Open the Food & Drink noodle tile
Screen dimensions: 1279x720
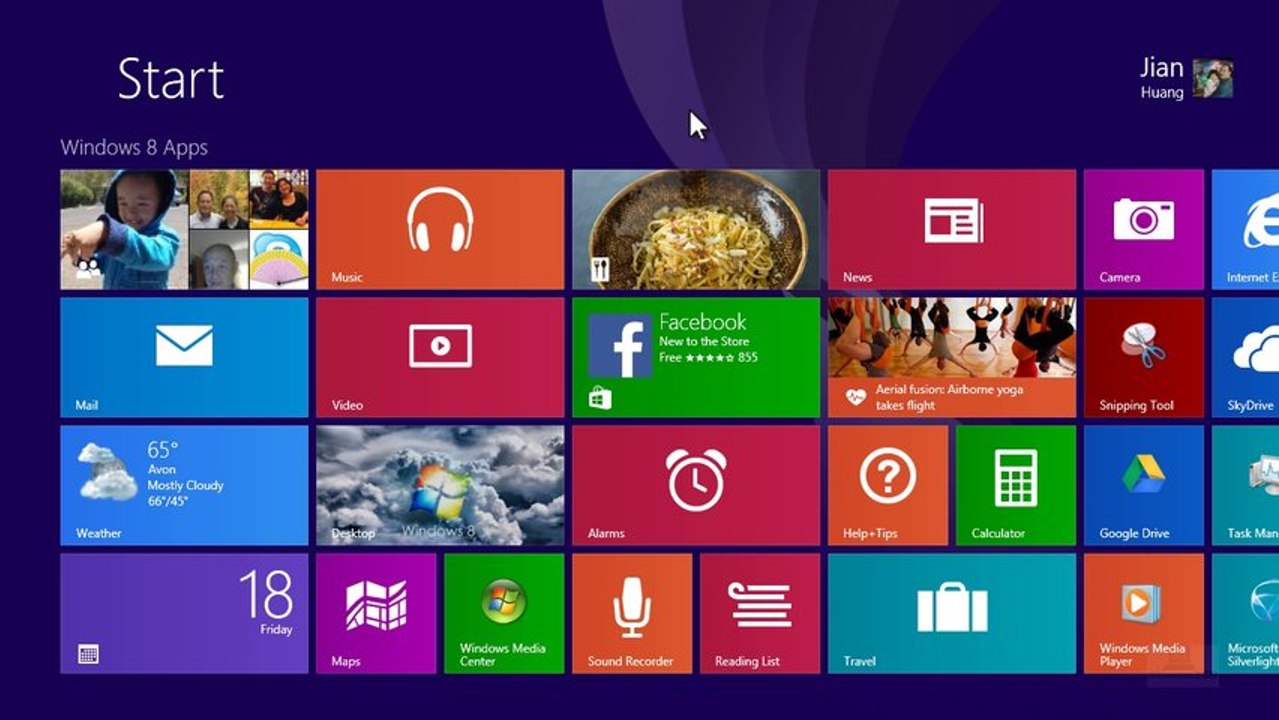coord(696,230)
